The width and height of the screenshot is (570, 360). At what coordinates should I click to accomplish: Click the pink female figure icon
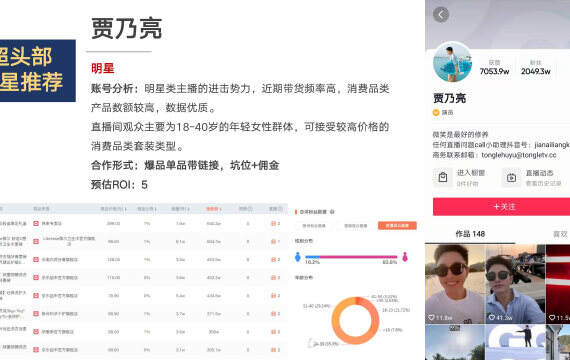coord(405,257)
